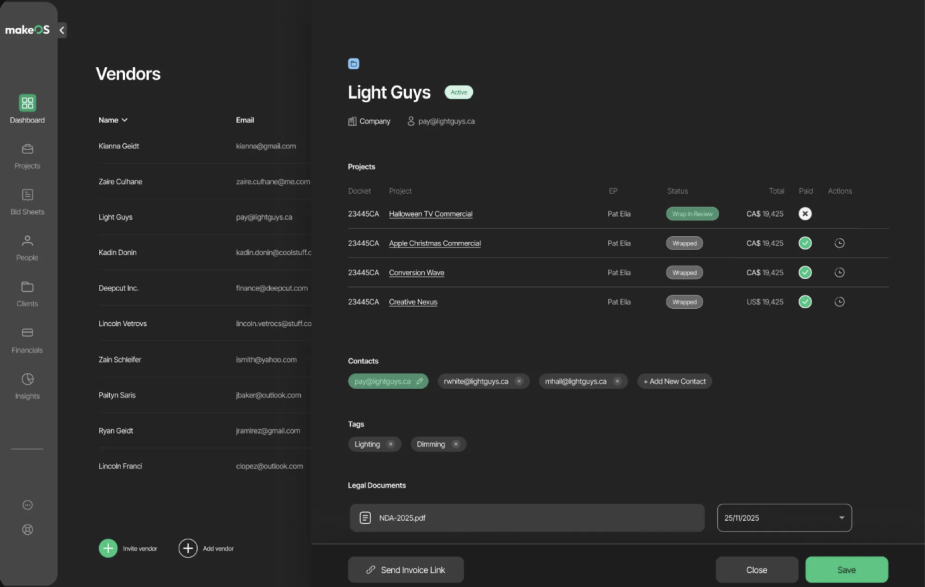Click the Send Invoice Link button
Image resolution: width=925 pixels, height=587 pixels.
coord(406,570)
